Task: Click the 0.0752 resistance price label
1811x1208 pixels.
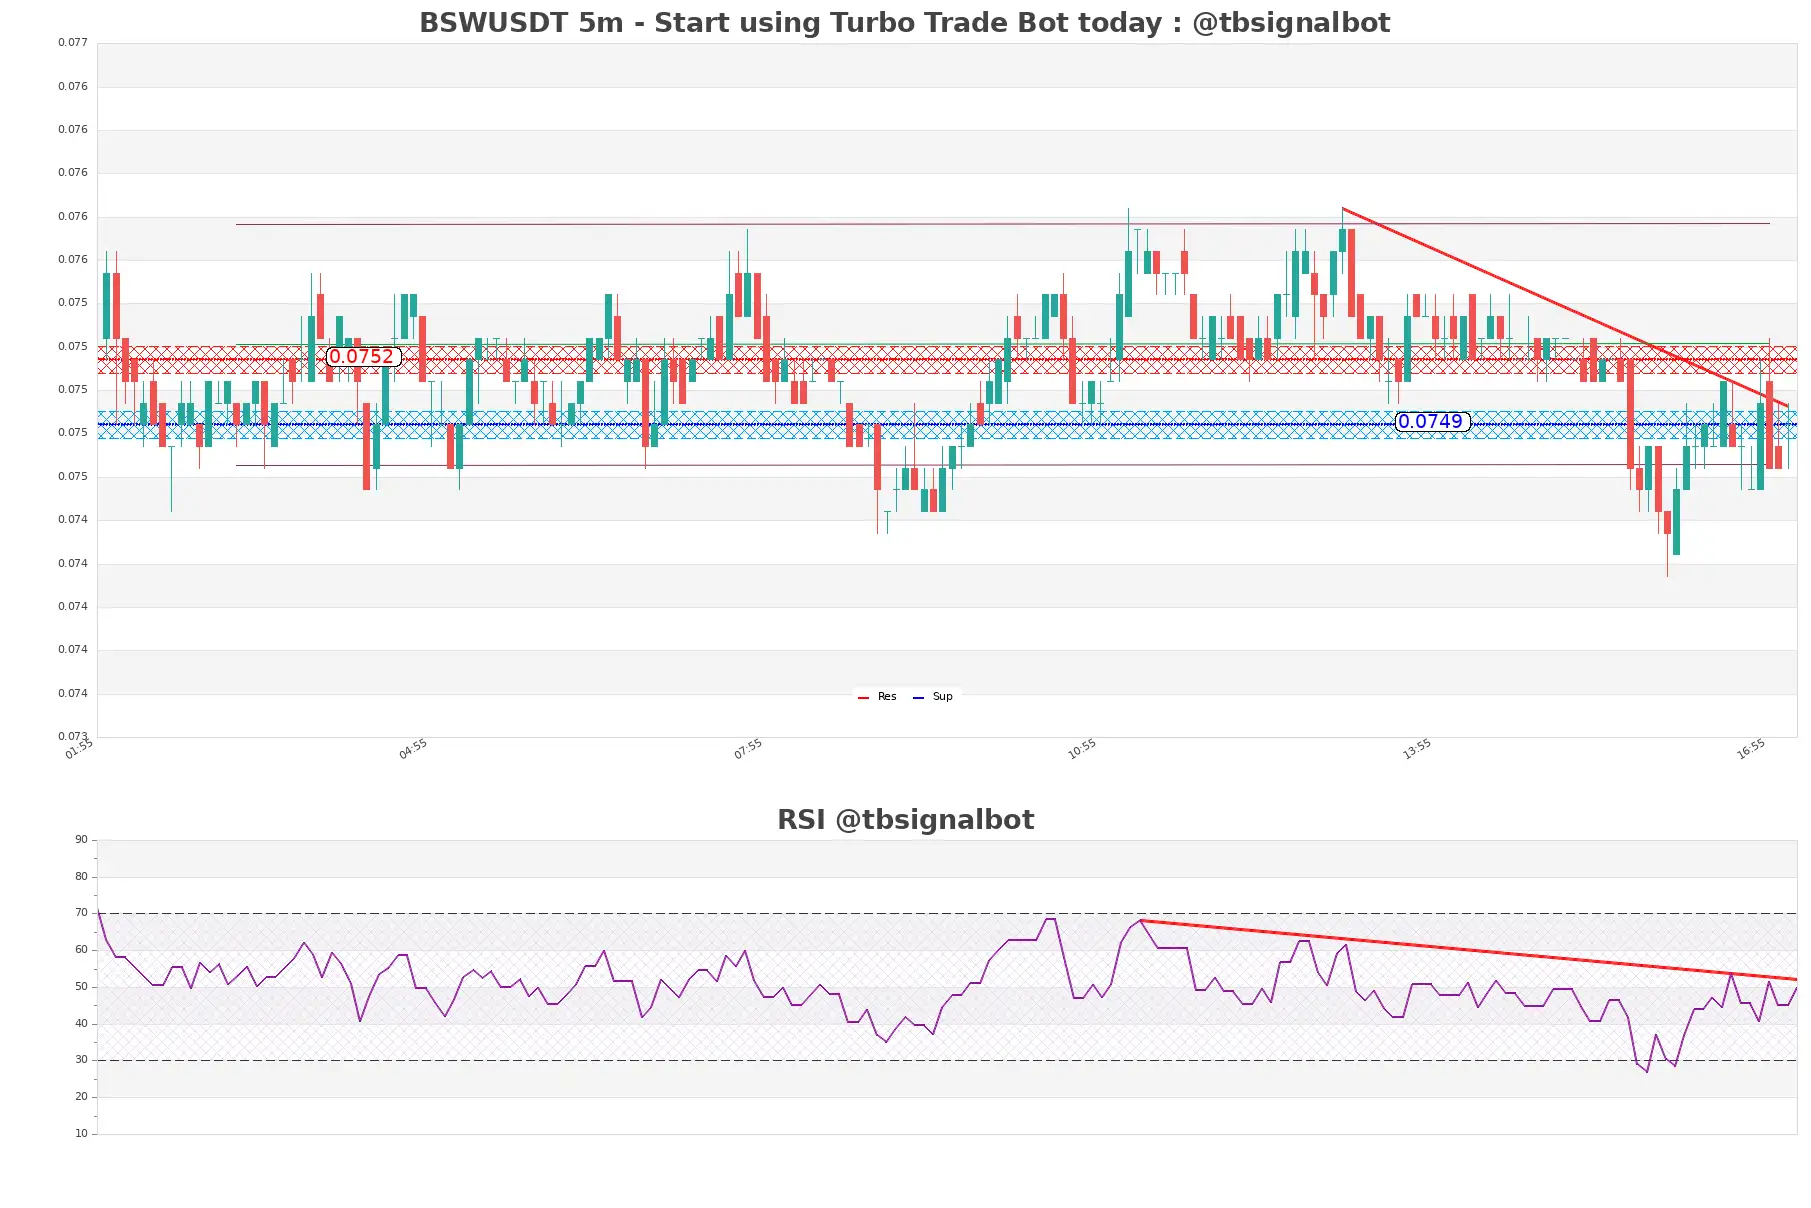Action: pos(363,357)
